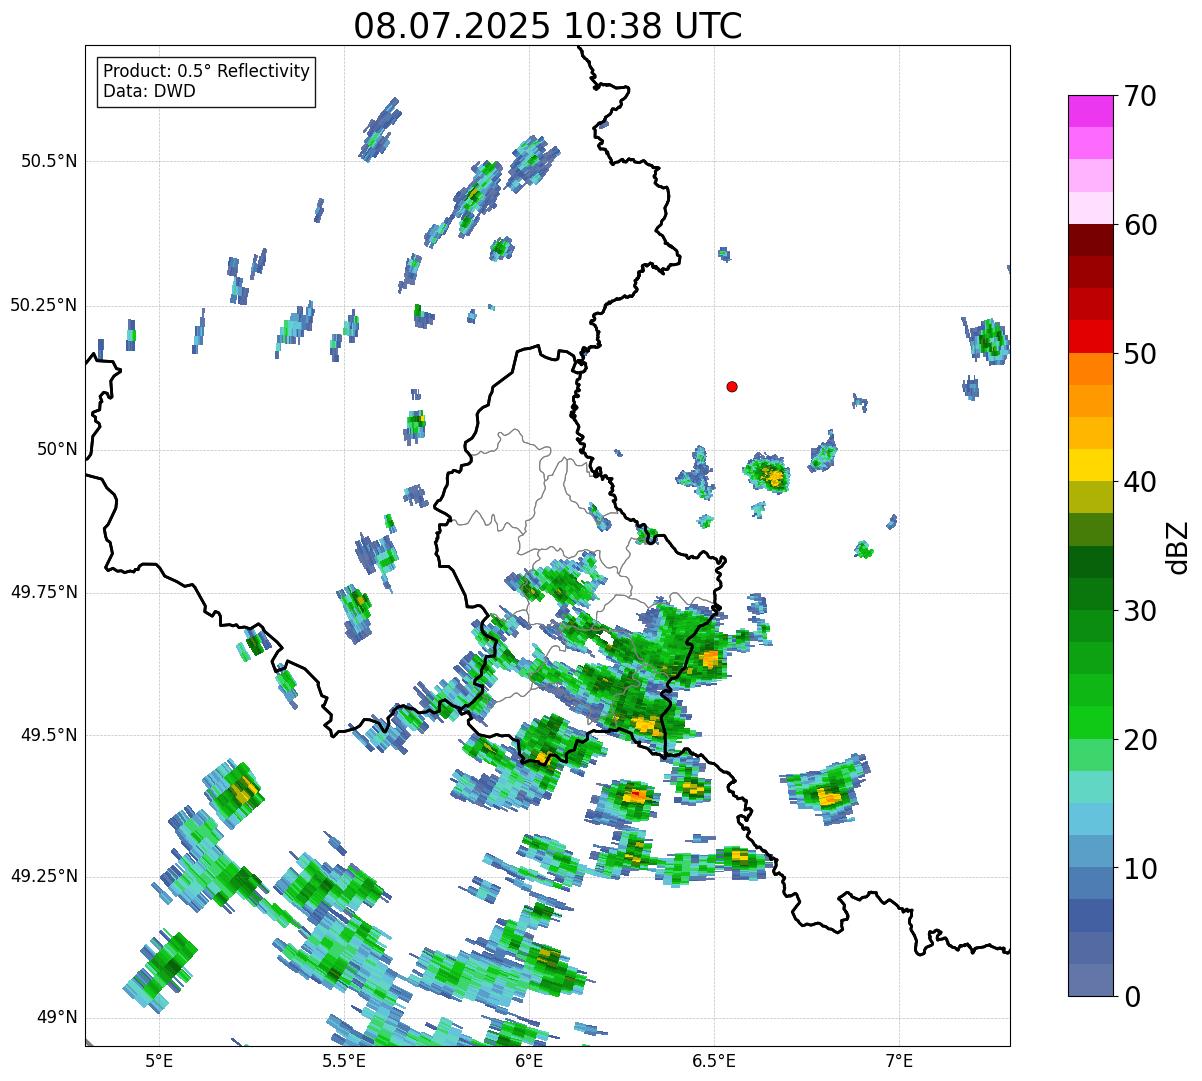Click latitude label 49.5°N
This screenshot has height=1081, width=1202.
pos(47,735)
